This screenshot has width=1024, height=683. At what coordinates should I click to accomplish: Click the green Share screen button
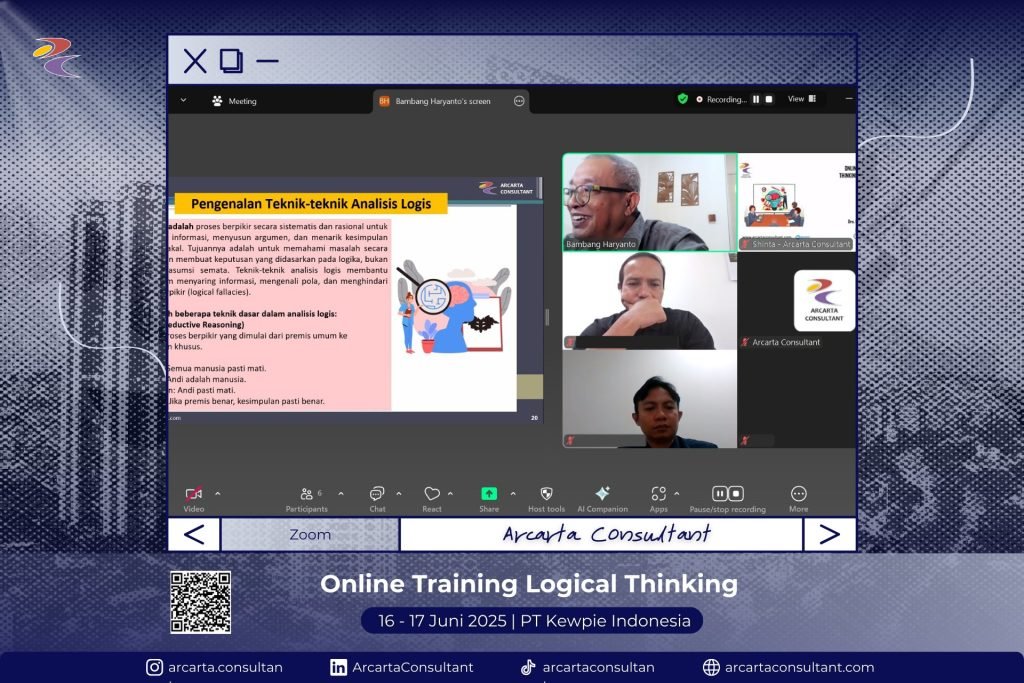click(489, 494)
